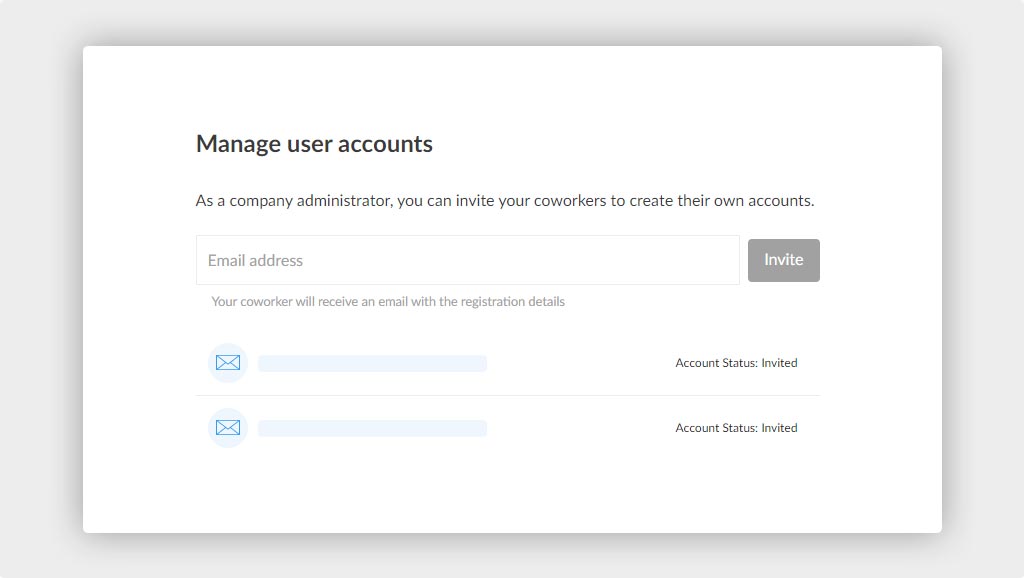Click the Email address input field
Image resolution: width=1024 pixels, height=578 pixels.
coord(468,260)
